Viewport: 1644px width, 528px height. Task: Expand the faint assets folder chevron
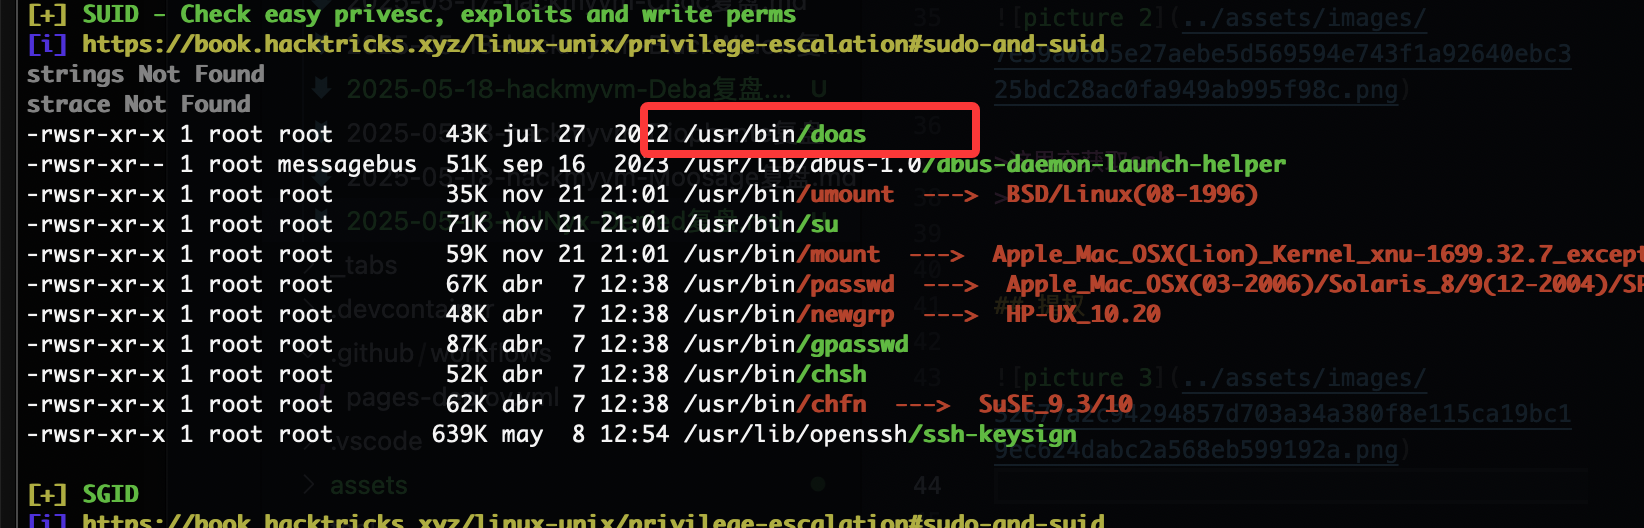(310, 486)
